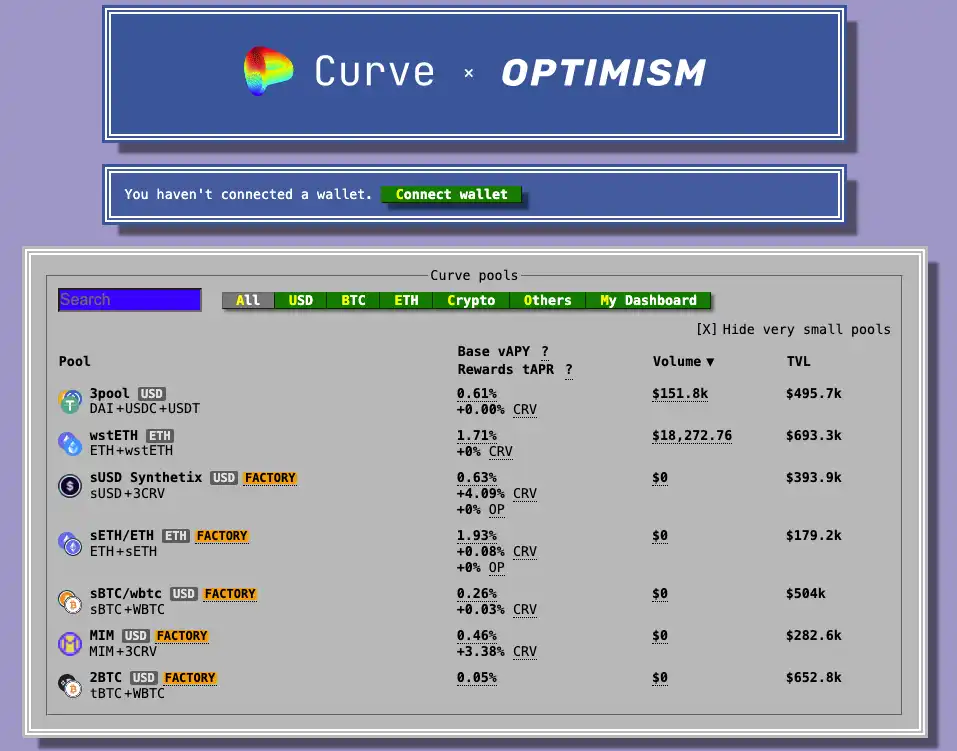This screenshot has width=957, height=751.
Task: Select the BTC filter tab
Action: (353, 300)
